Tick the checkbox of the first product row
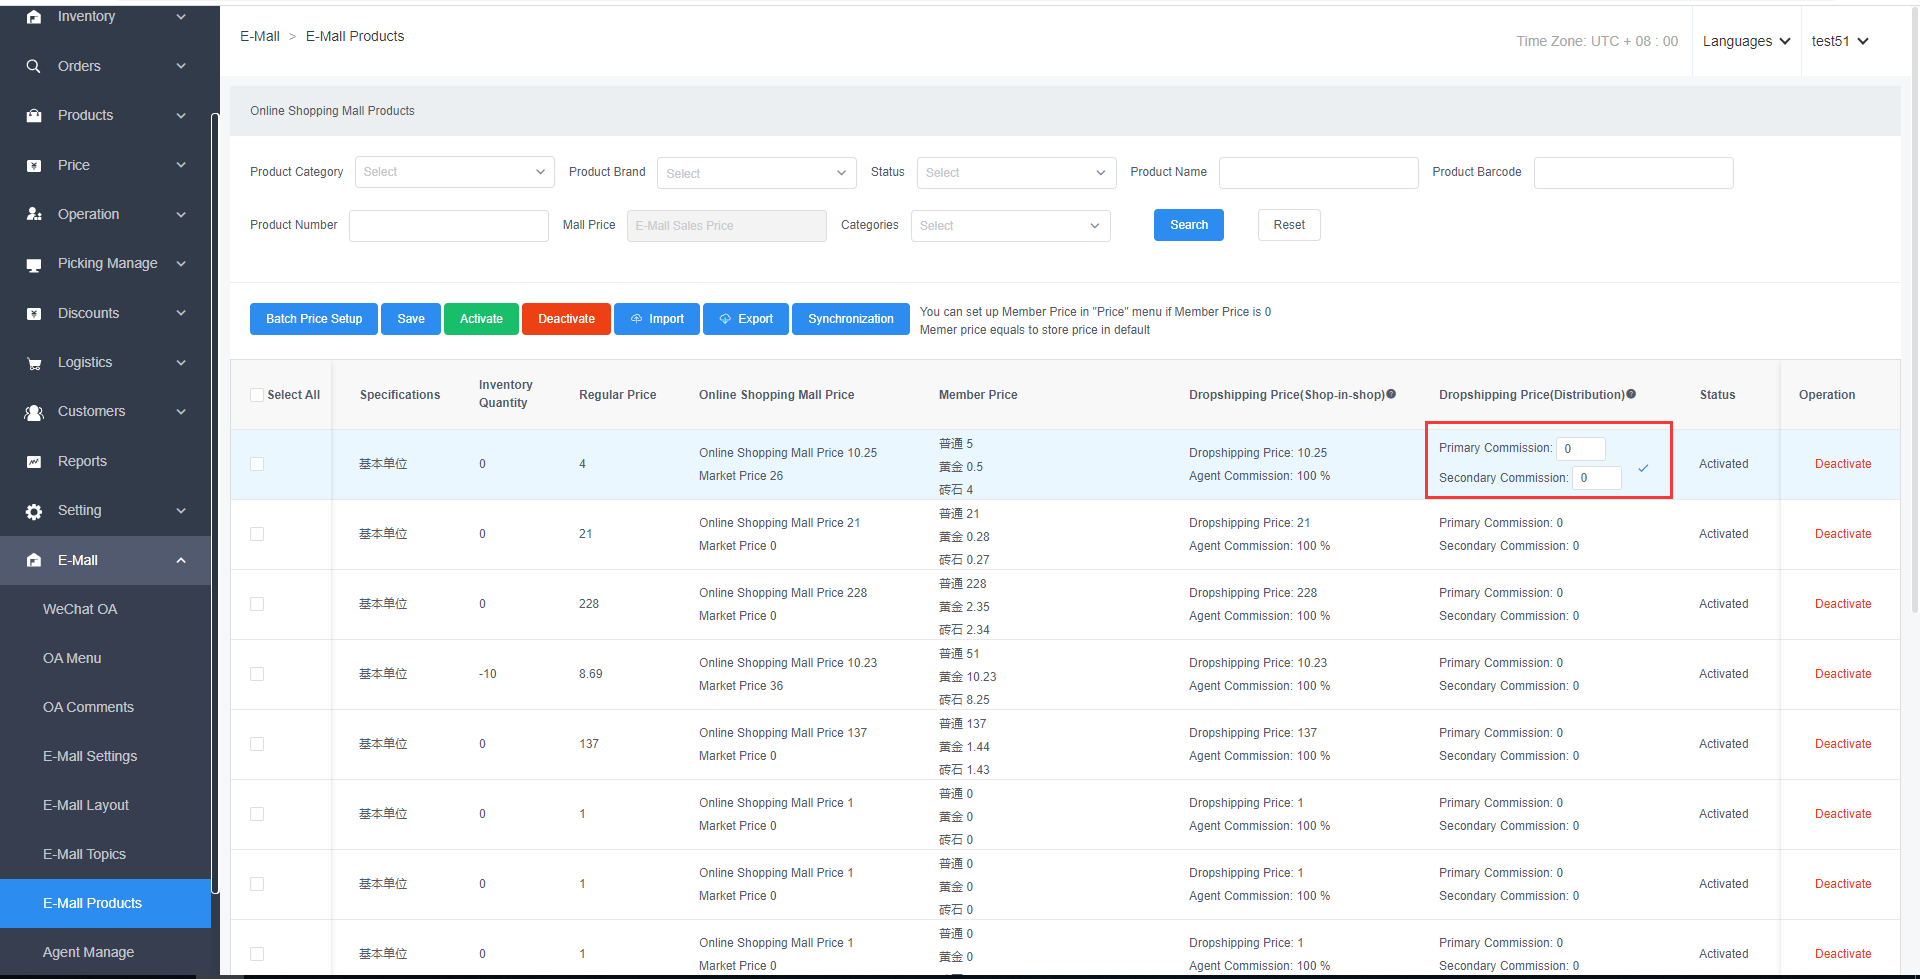 [257, 464]
